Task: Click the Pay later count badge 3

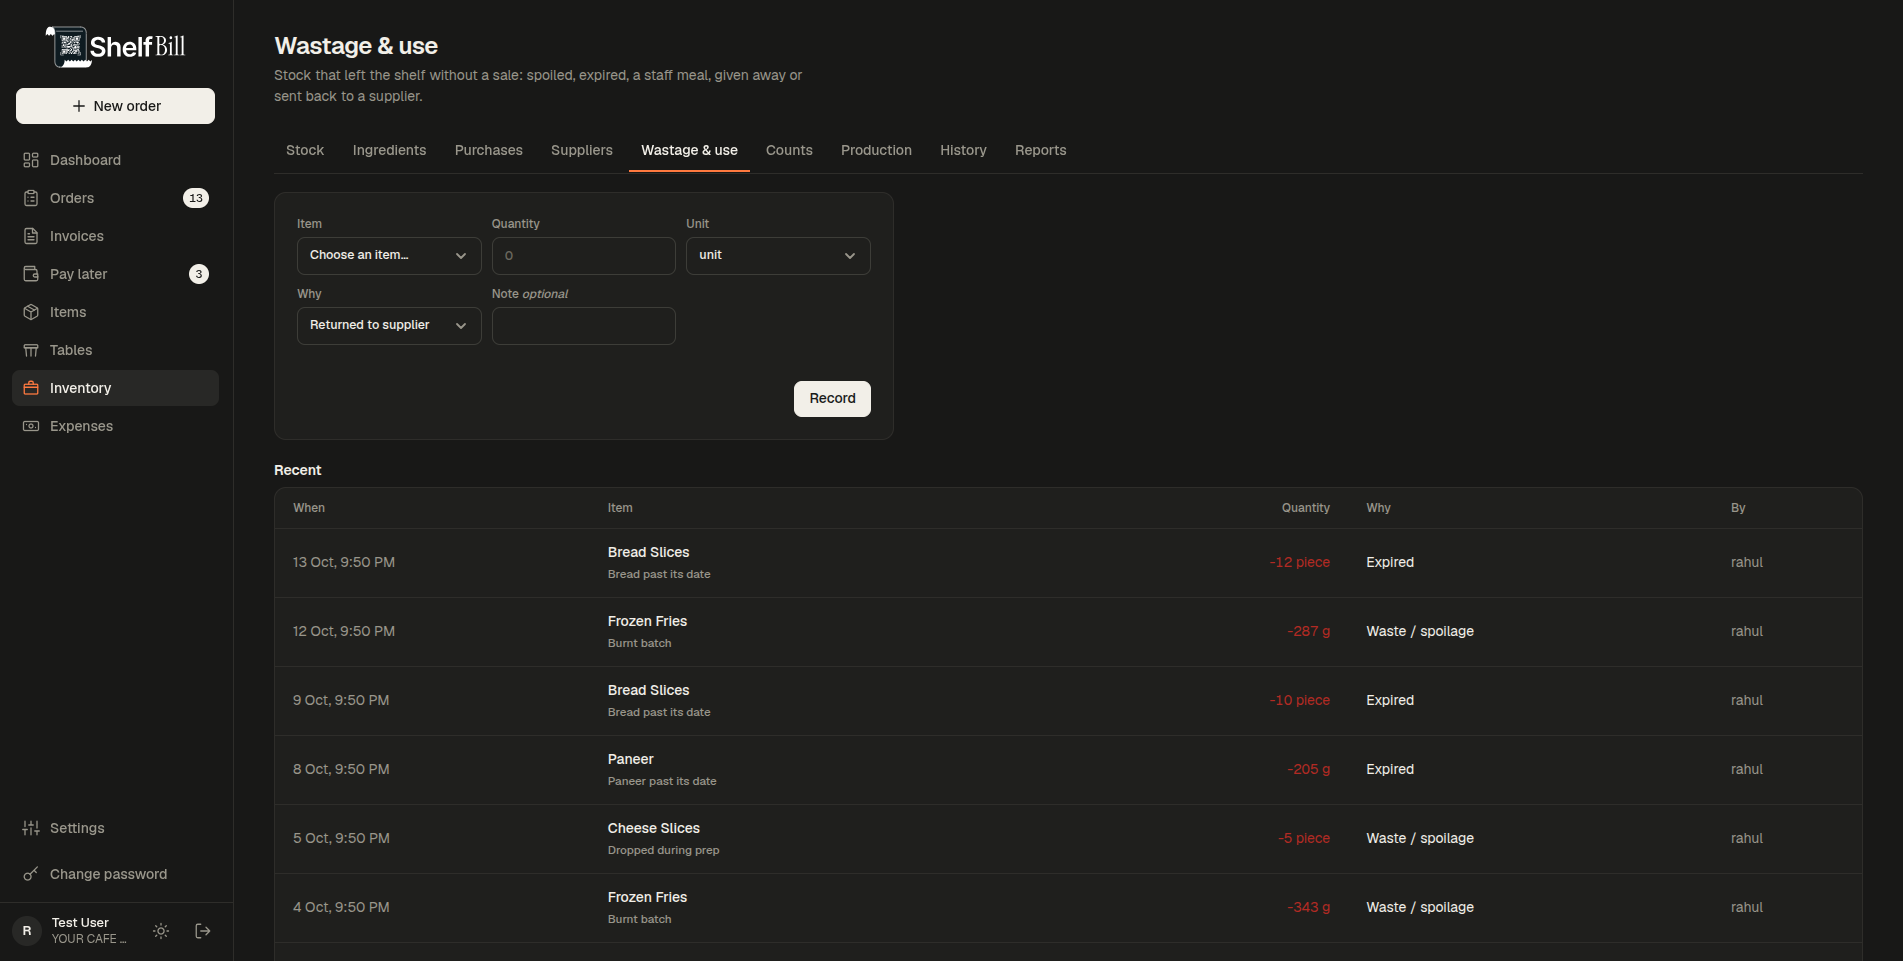Action: [199, 274]
